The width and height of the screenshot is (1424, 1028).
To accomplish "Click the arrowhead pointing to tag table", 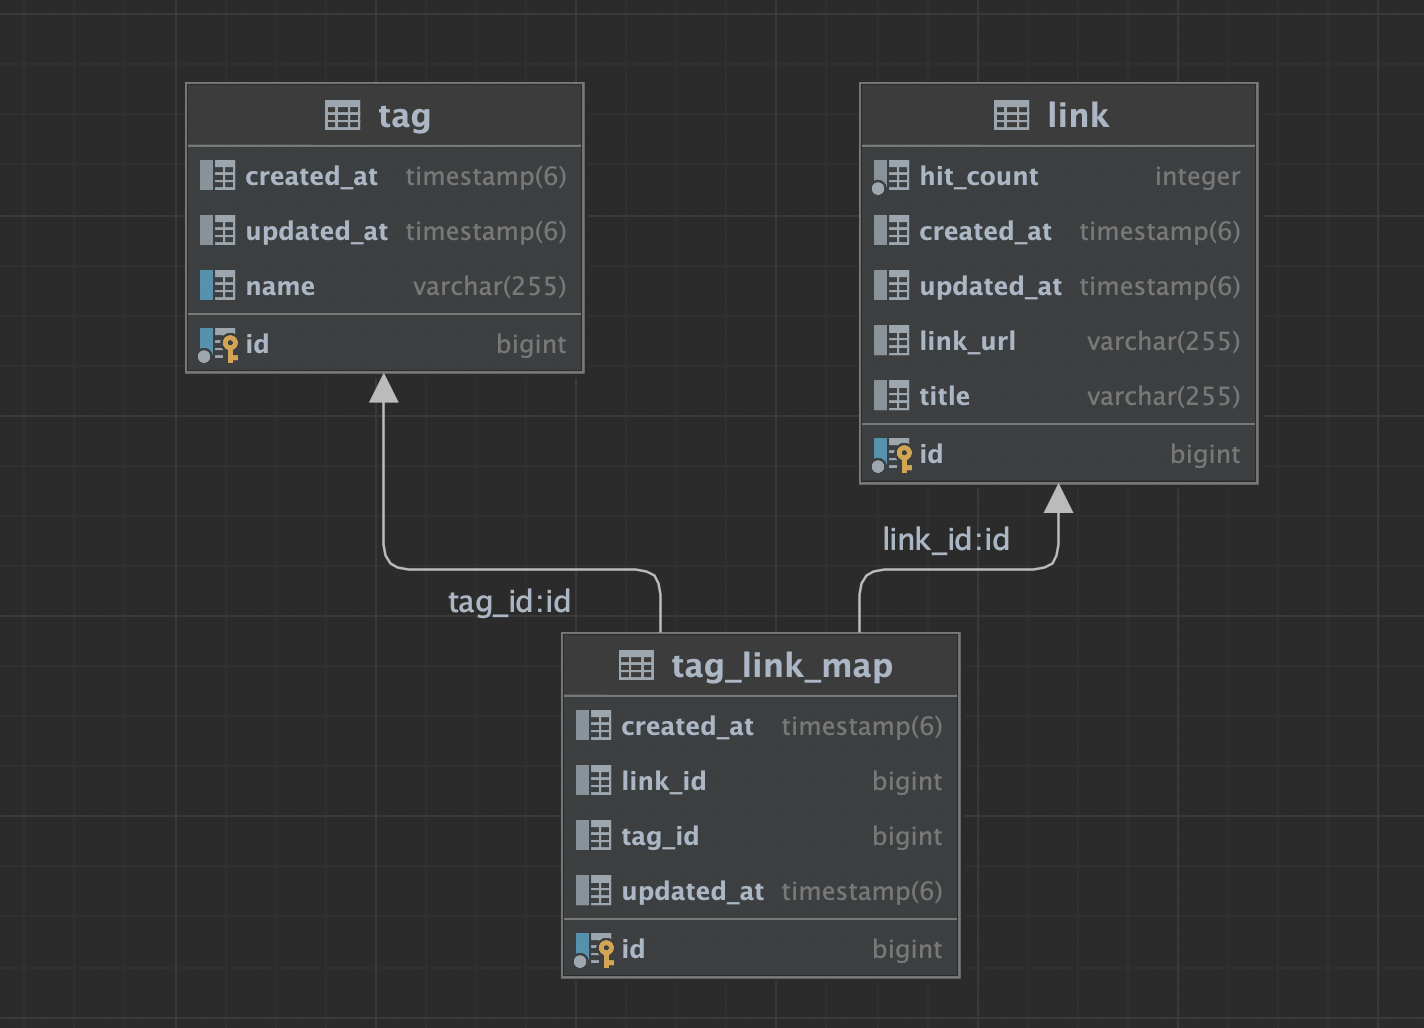I will pyautogui.click(x=384, y=388).
